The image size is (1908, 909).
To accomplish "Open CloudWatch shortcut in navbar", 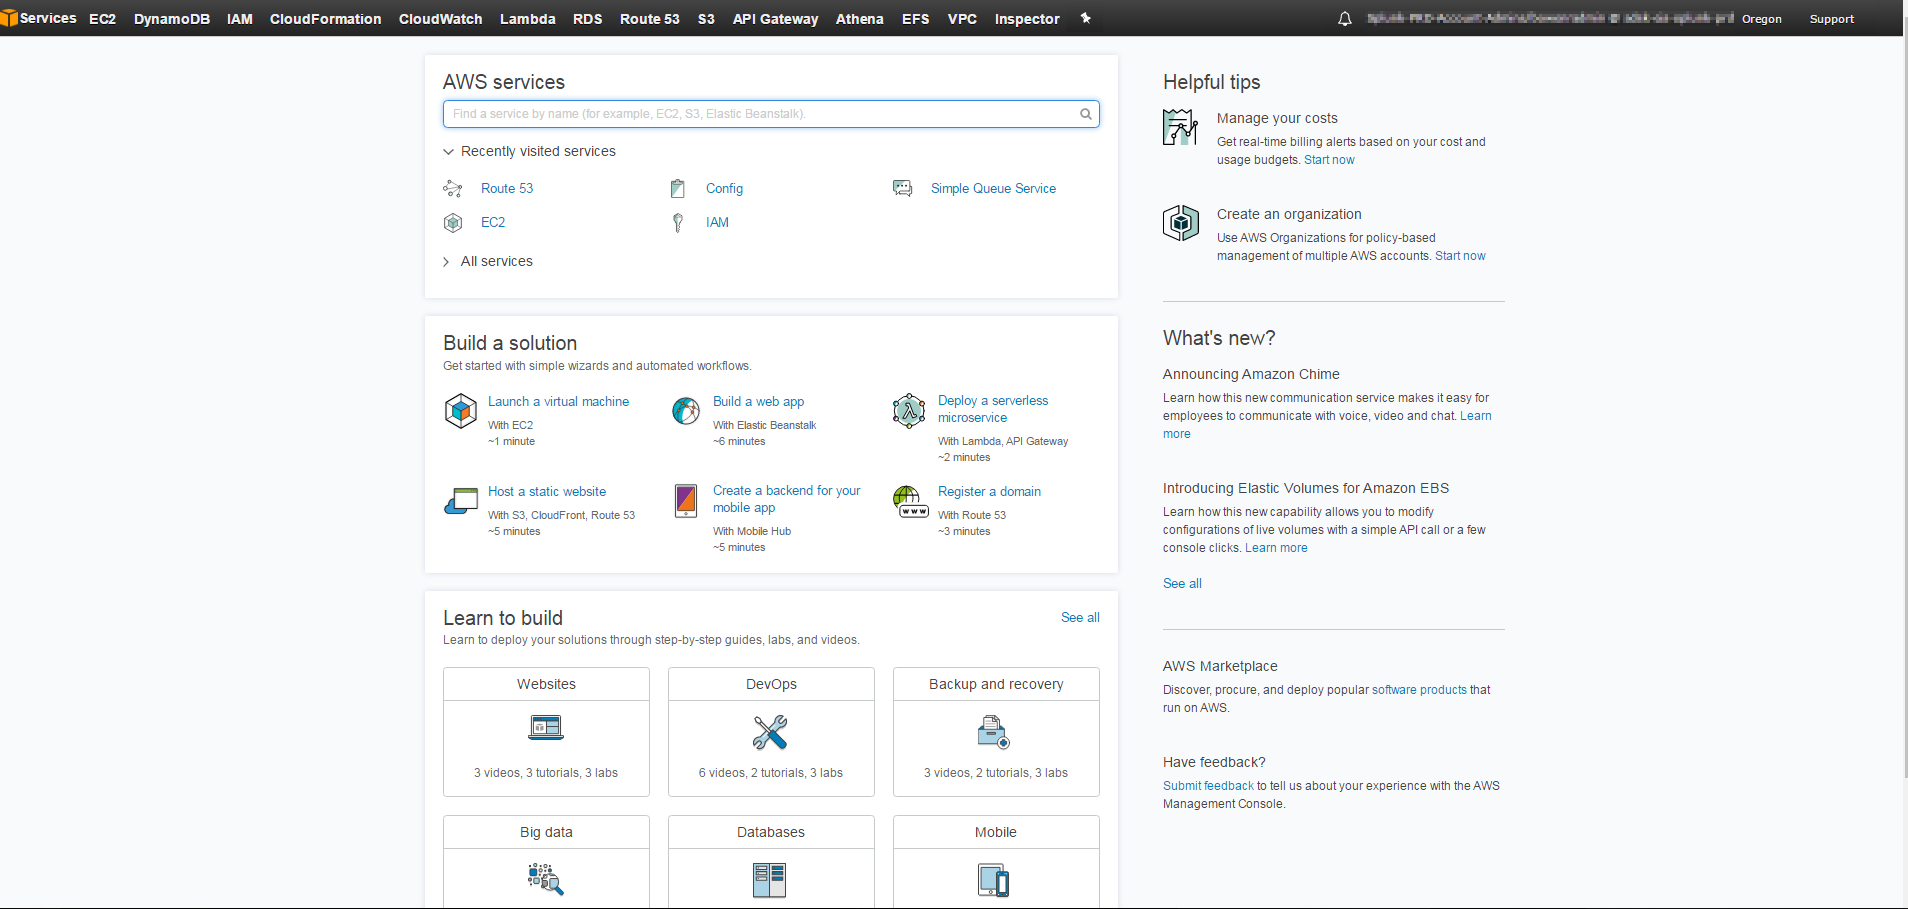I will pos(440,19).
